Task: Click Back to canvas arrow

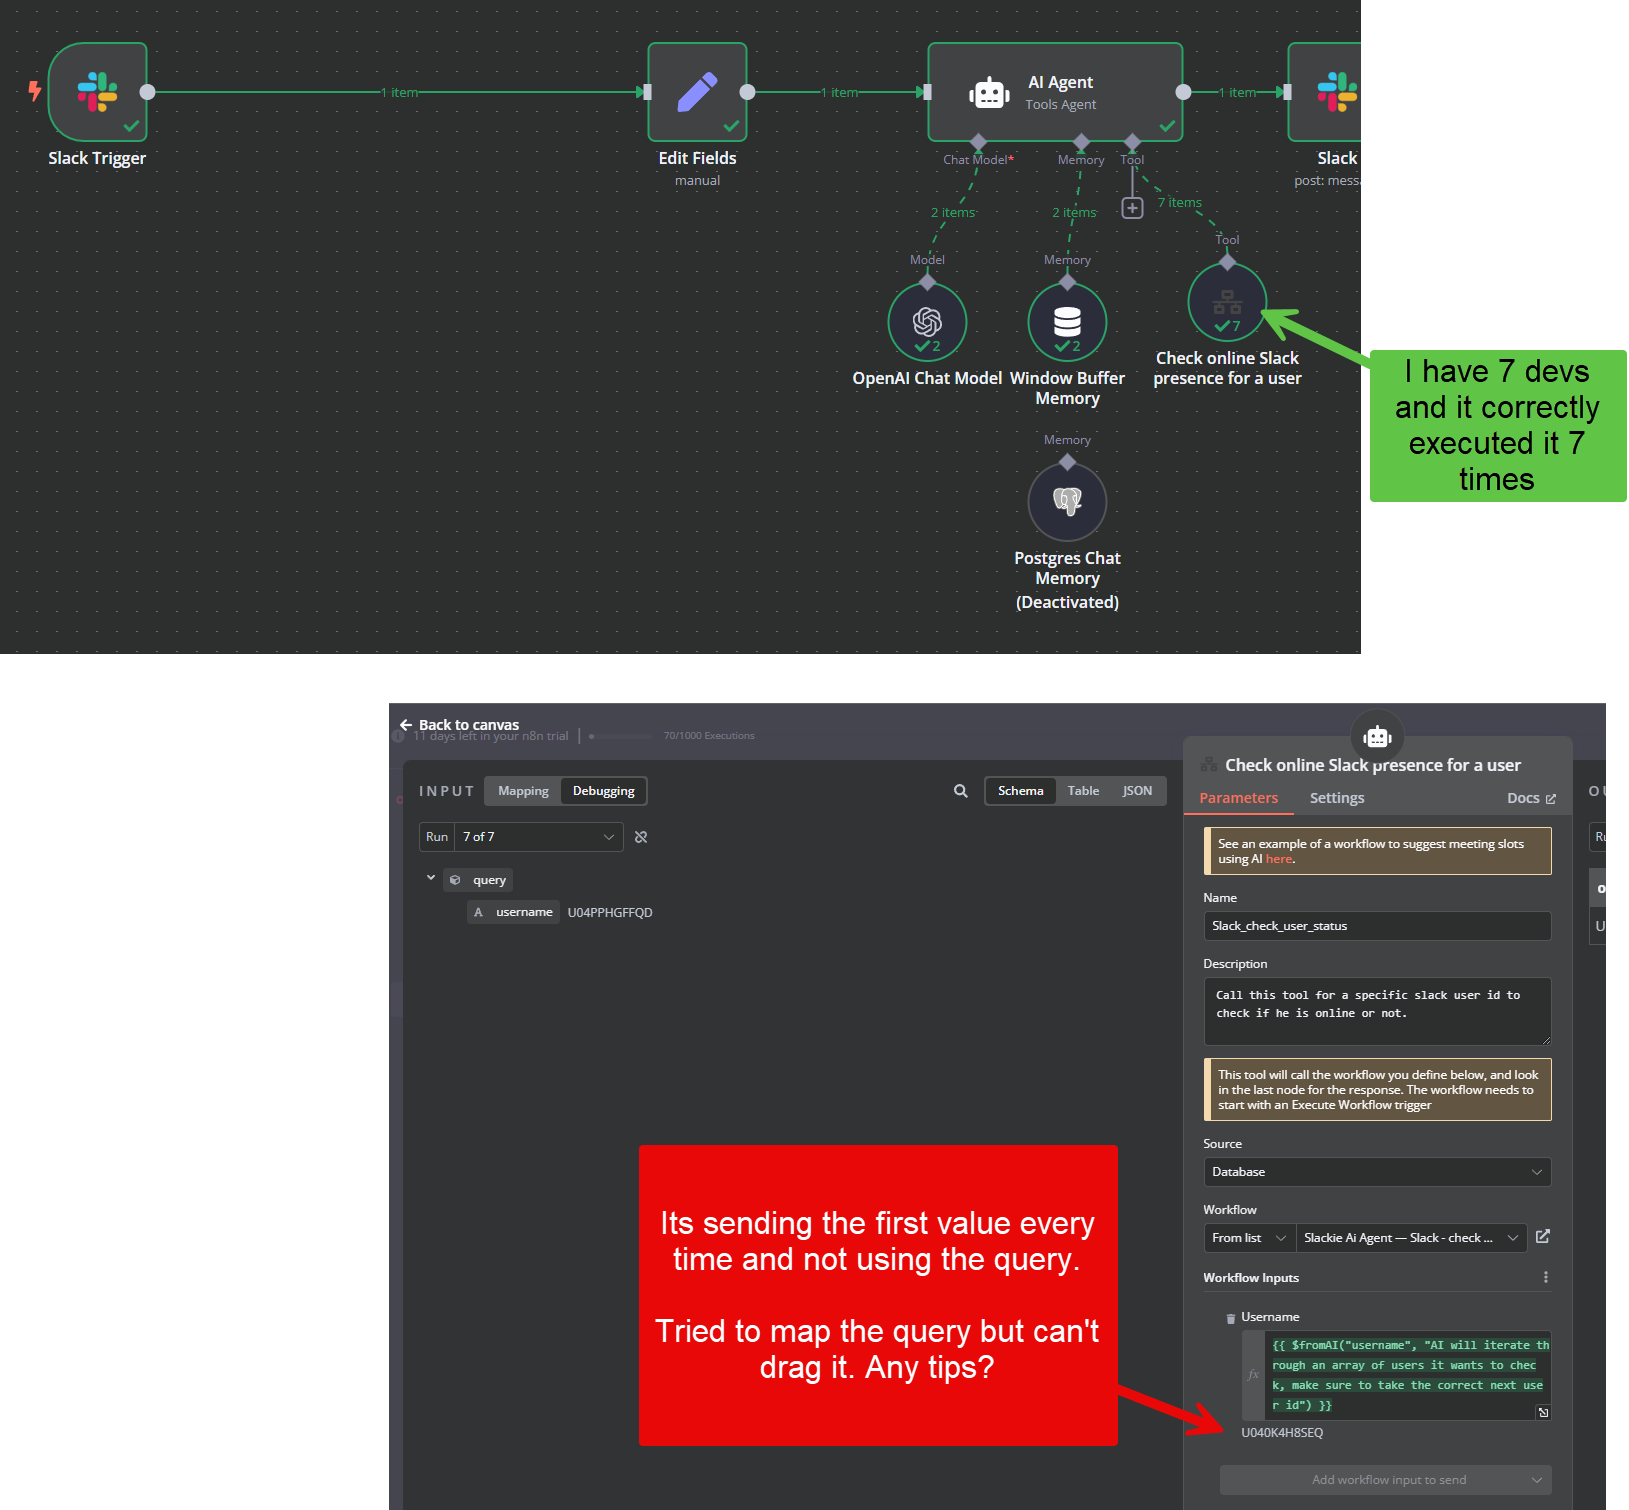Action: point(406,725)
